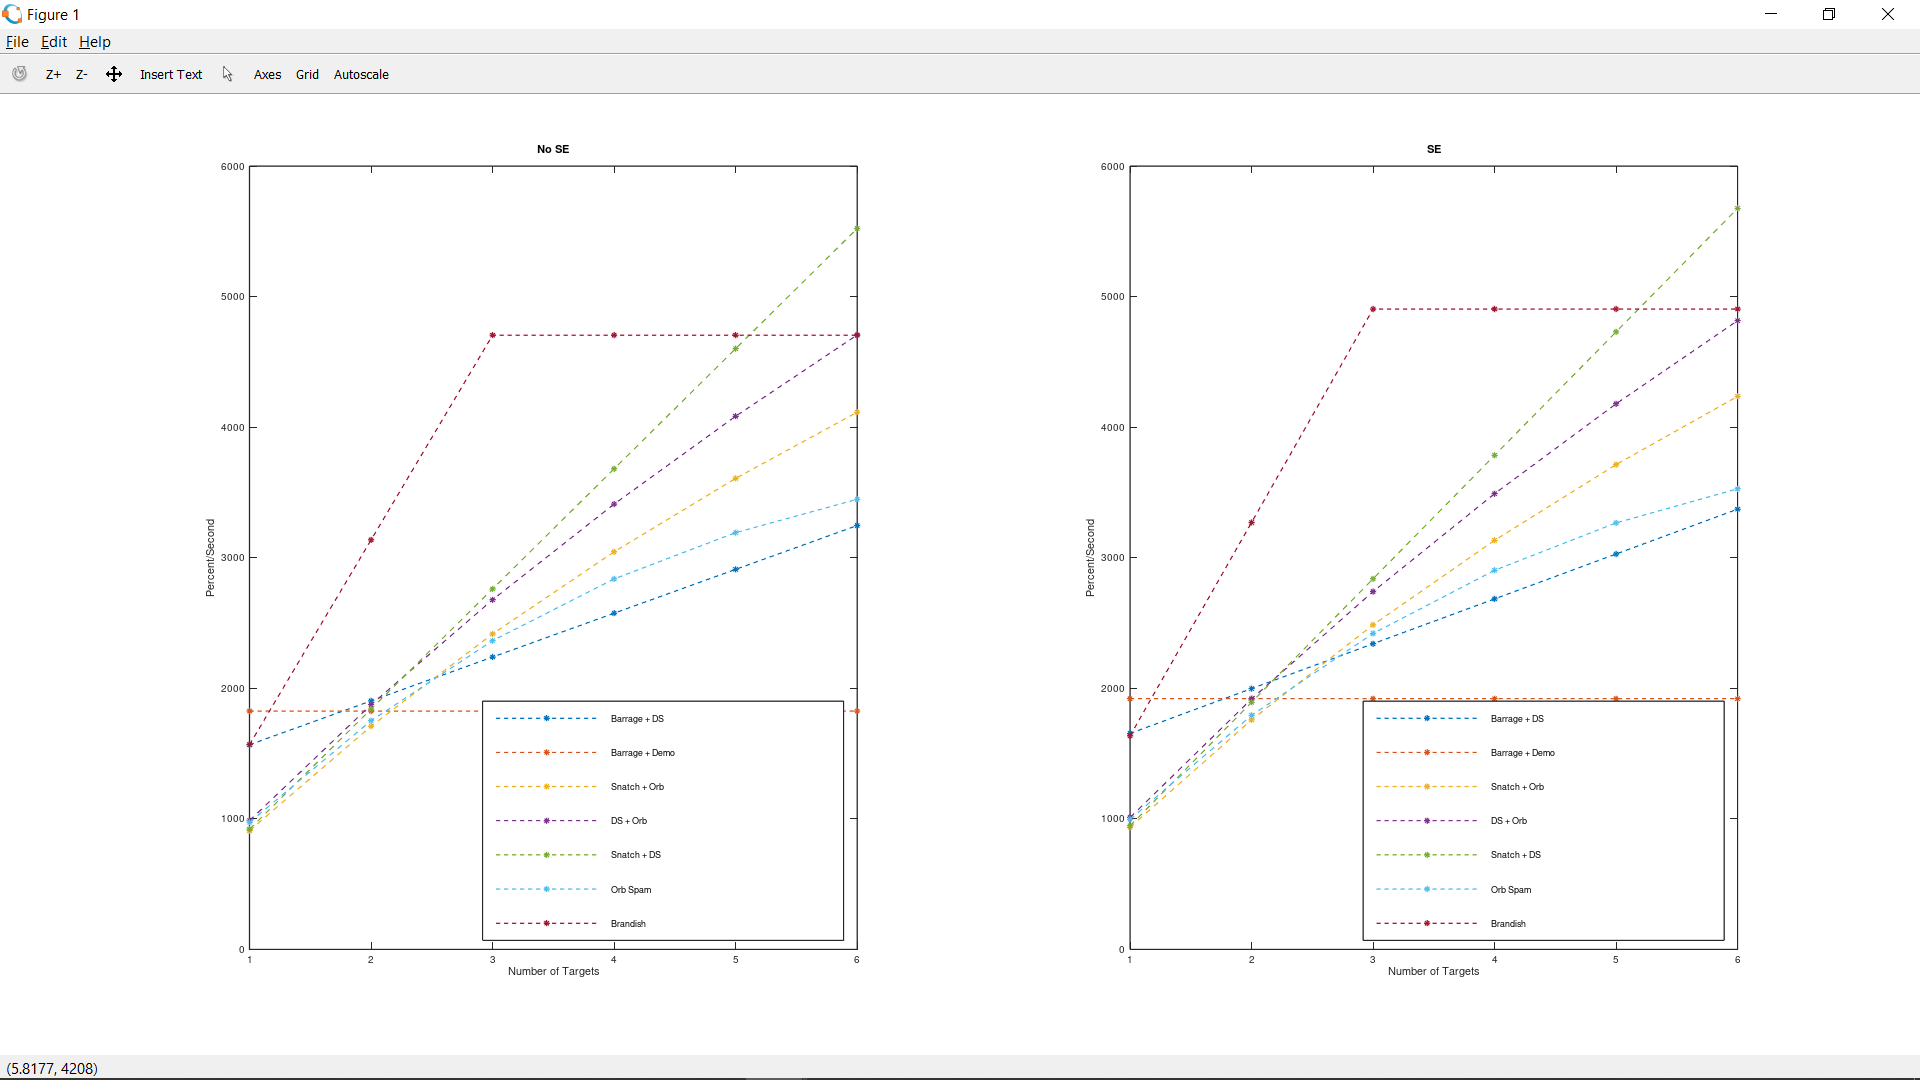
Task: Toggle the Insert Text mode
Action: coord(171,75)
